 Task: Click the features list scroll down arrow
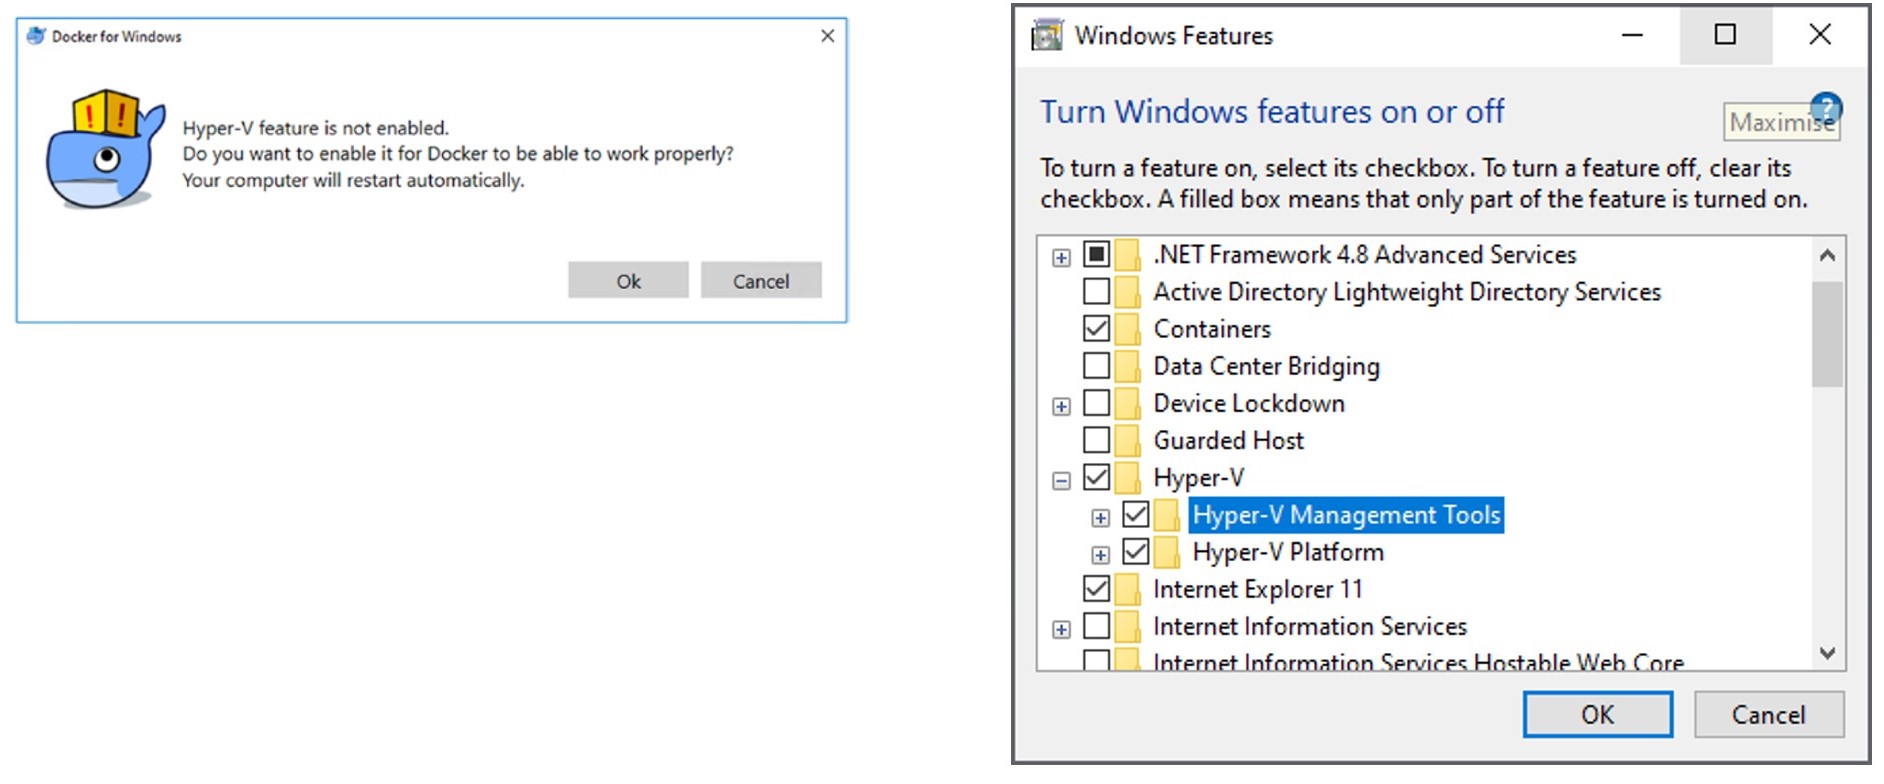click(1828, 654)
